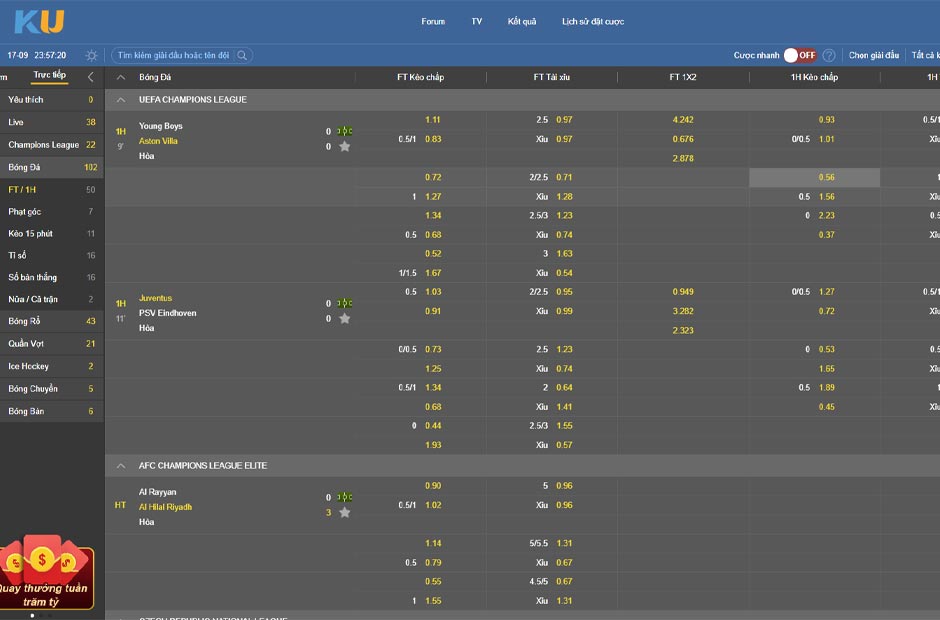The height and width of the screenshot is (620, 940).
Task: Collapse the UEFA Champions League section
Action: point(121,100)
